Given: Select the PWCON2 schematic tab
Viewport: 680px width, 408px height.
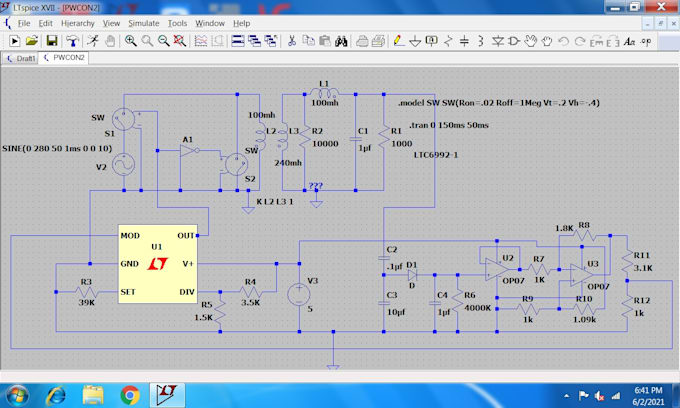Looking at the screenshot, I should coord(64,58).
